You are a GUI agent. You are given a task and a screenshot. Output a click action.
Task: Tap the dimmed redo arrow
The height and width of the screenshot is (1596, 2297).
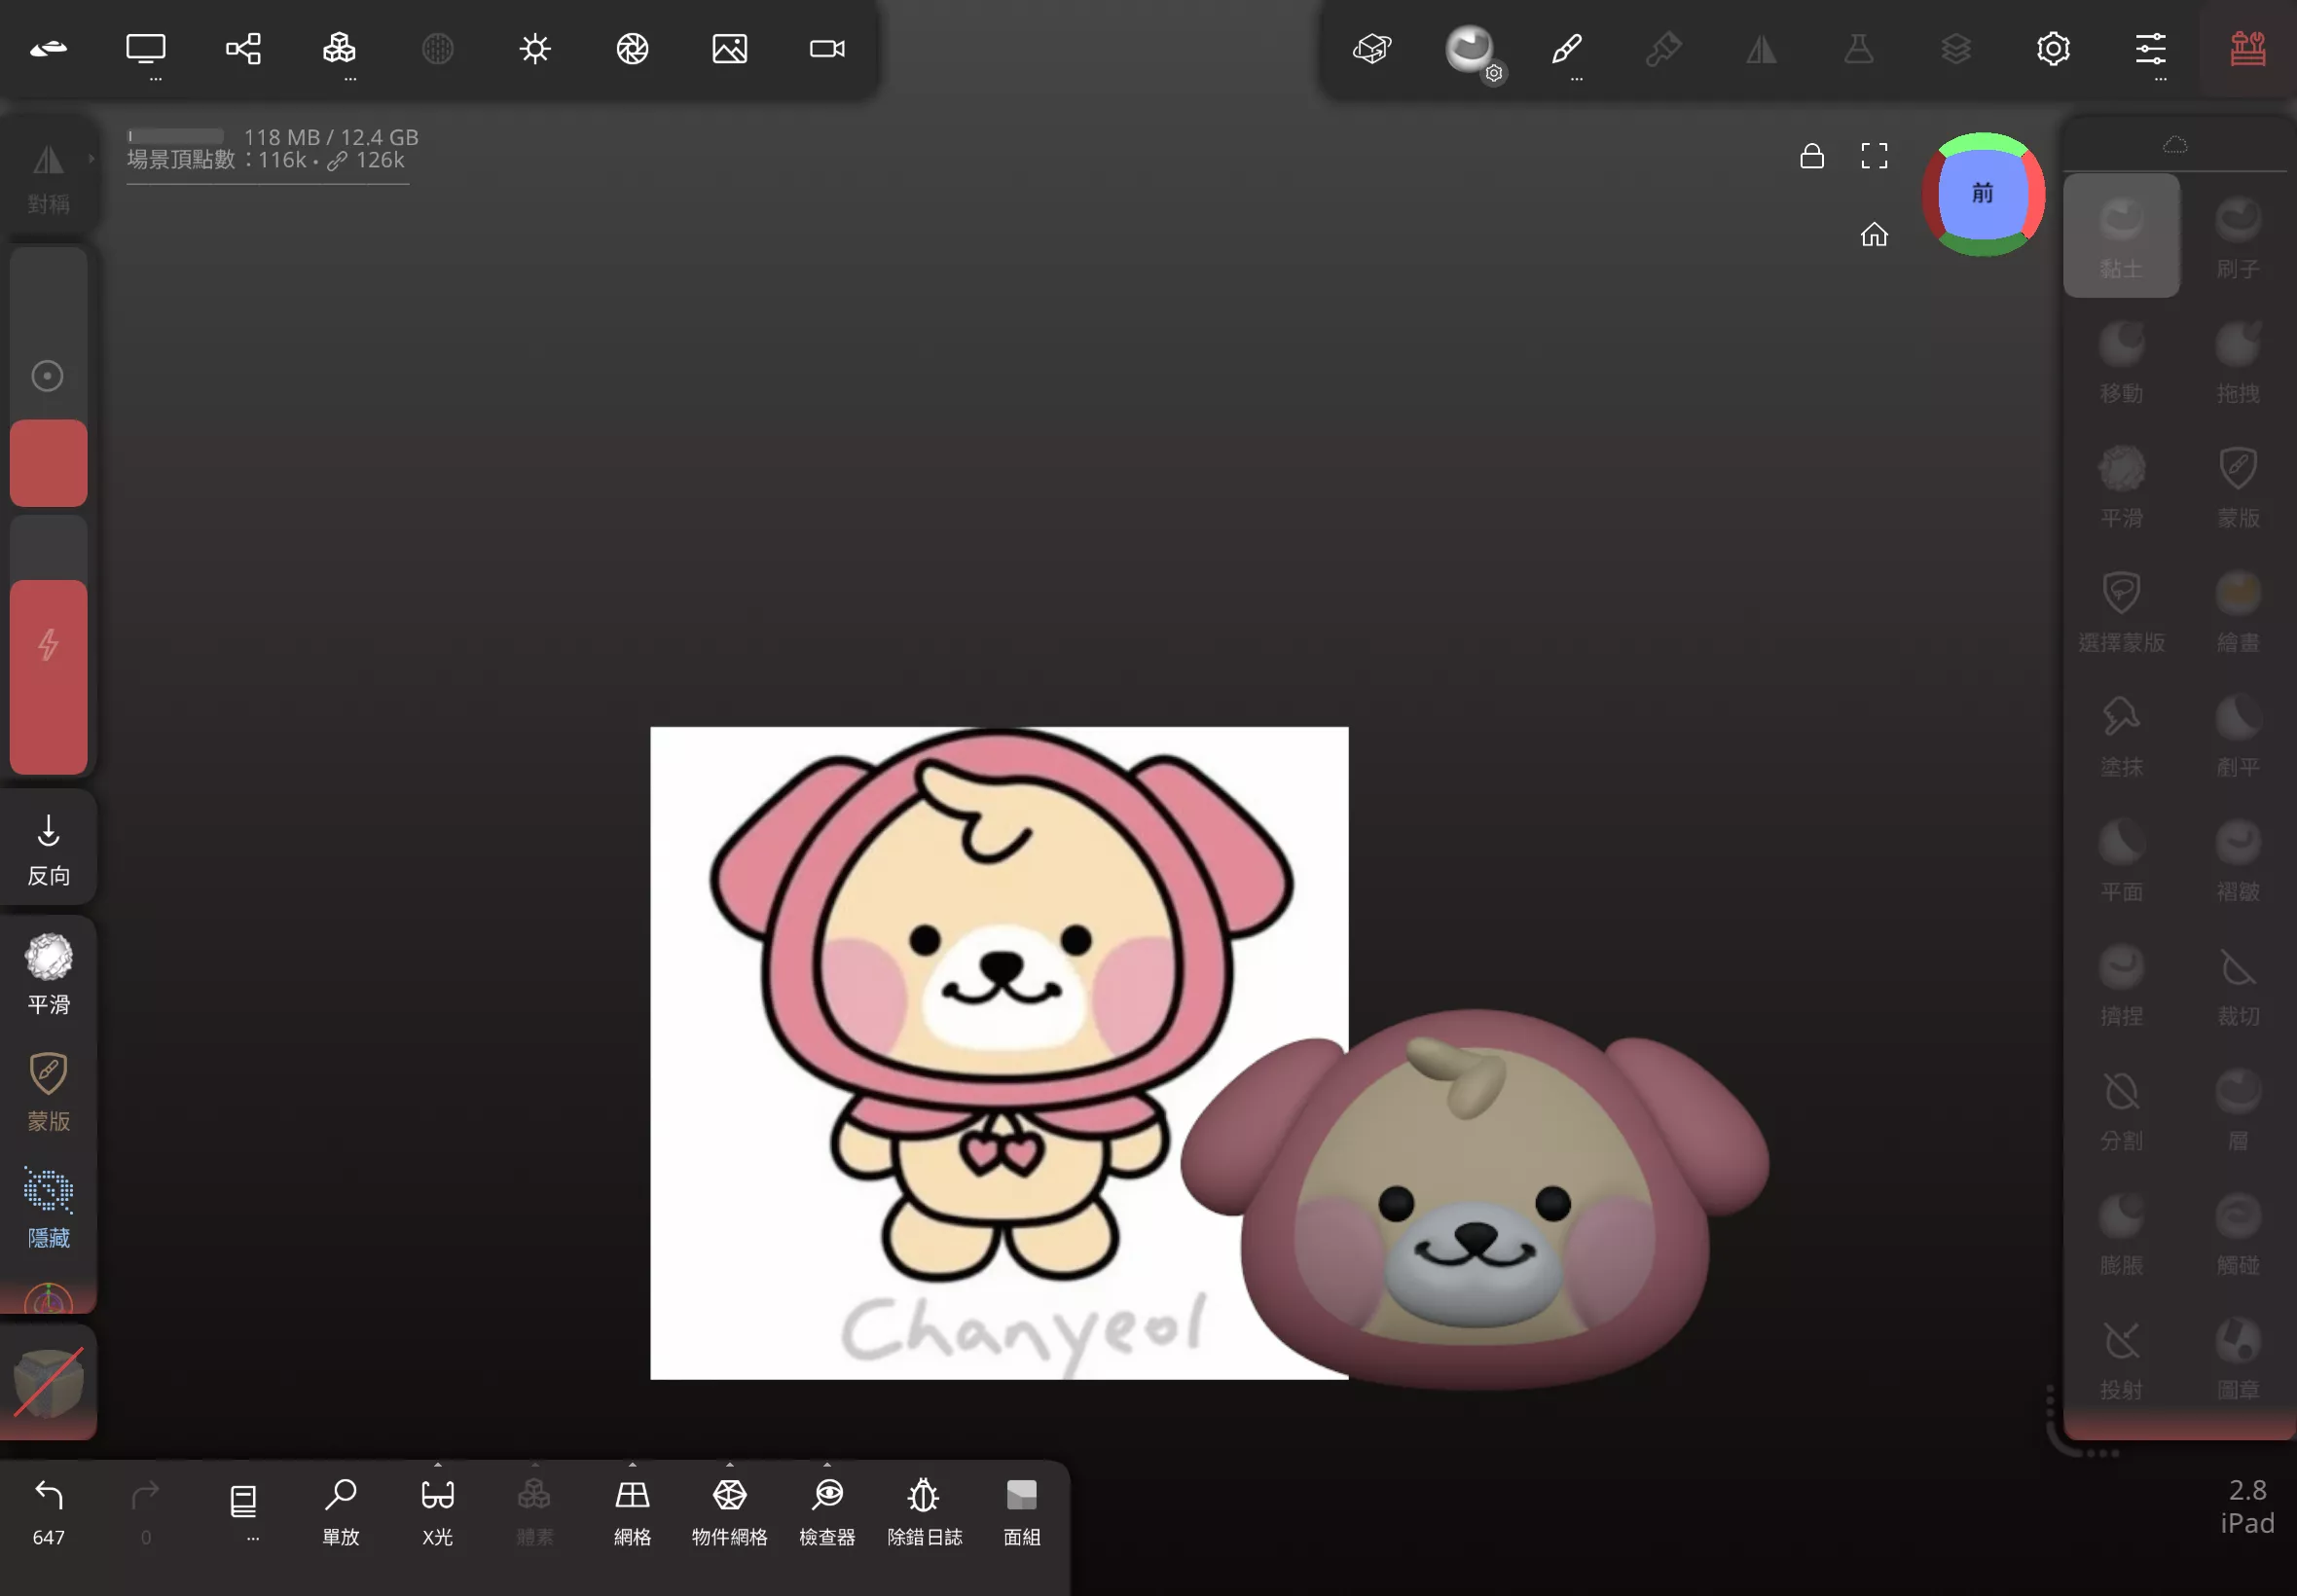tap(146, 1494)
